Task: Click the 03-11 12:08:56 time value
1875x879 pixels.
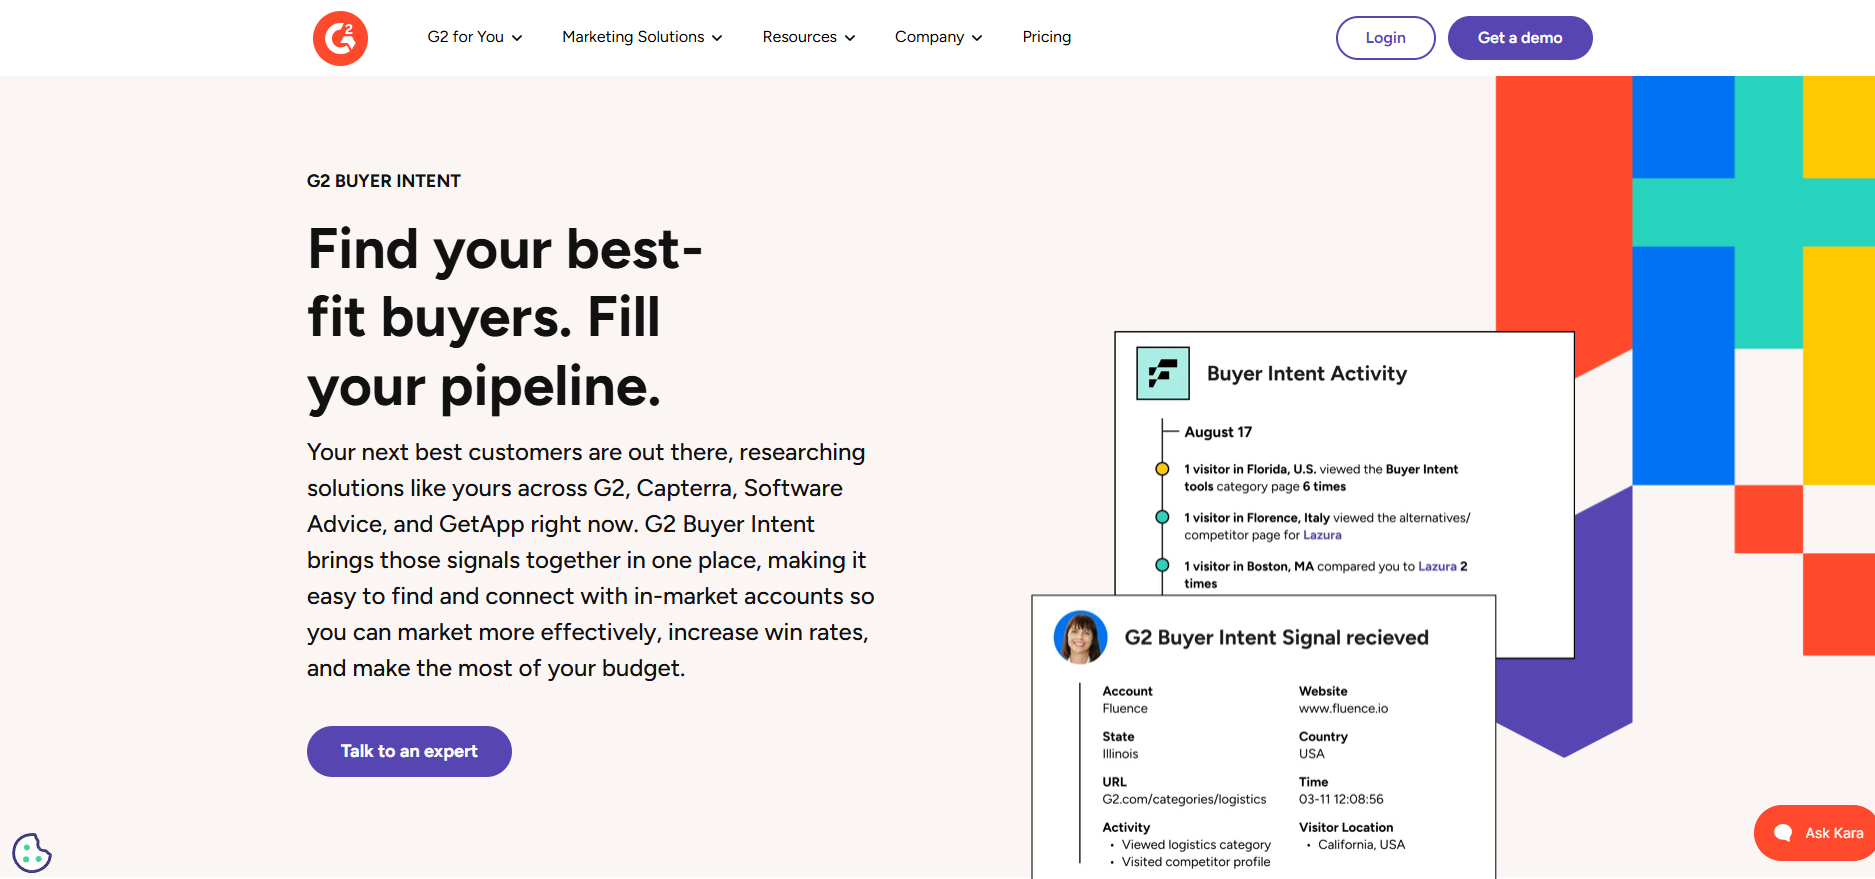Action: (1341, 799)
